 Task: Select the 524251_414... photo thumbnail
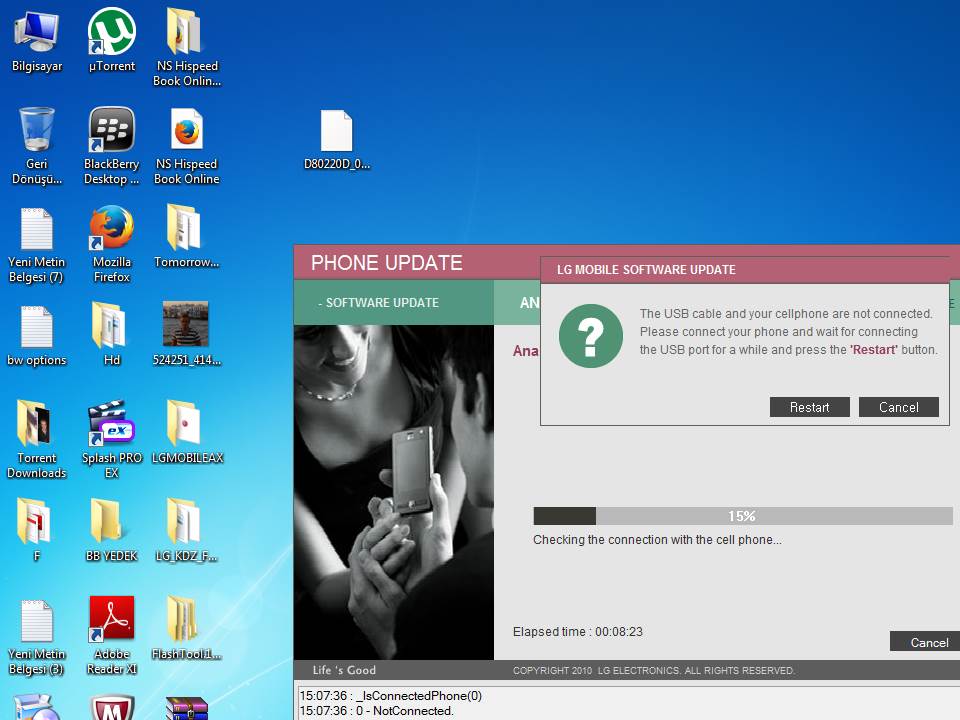(187, 333)
